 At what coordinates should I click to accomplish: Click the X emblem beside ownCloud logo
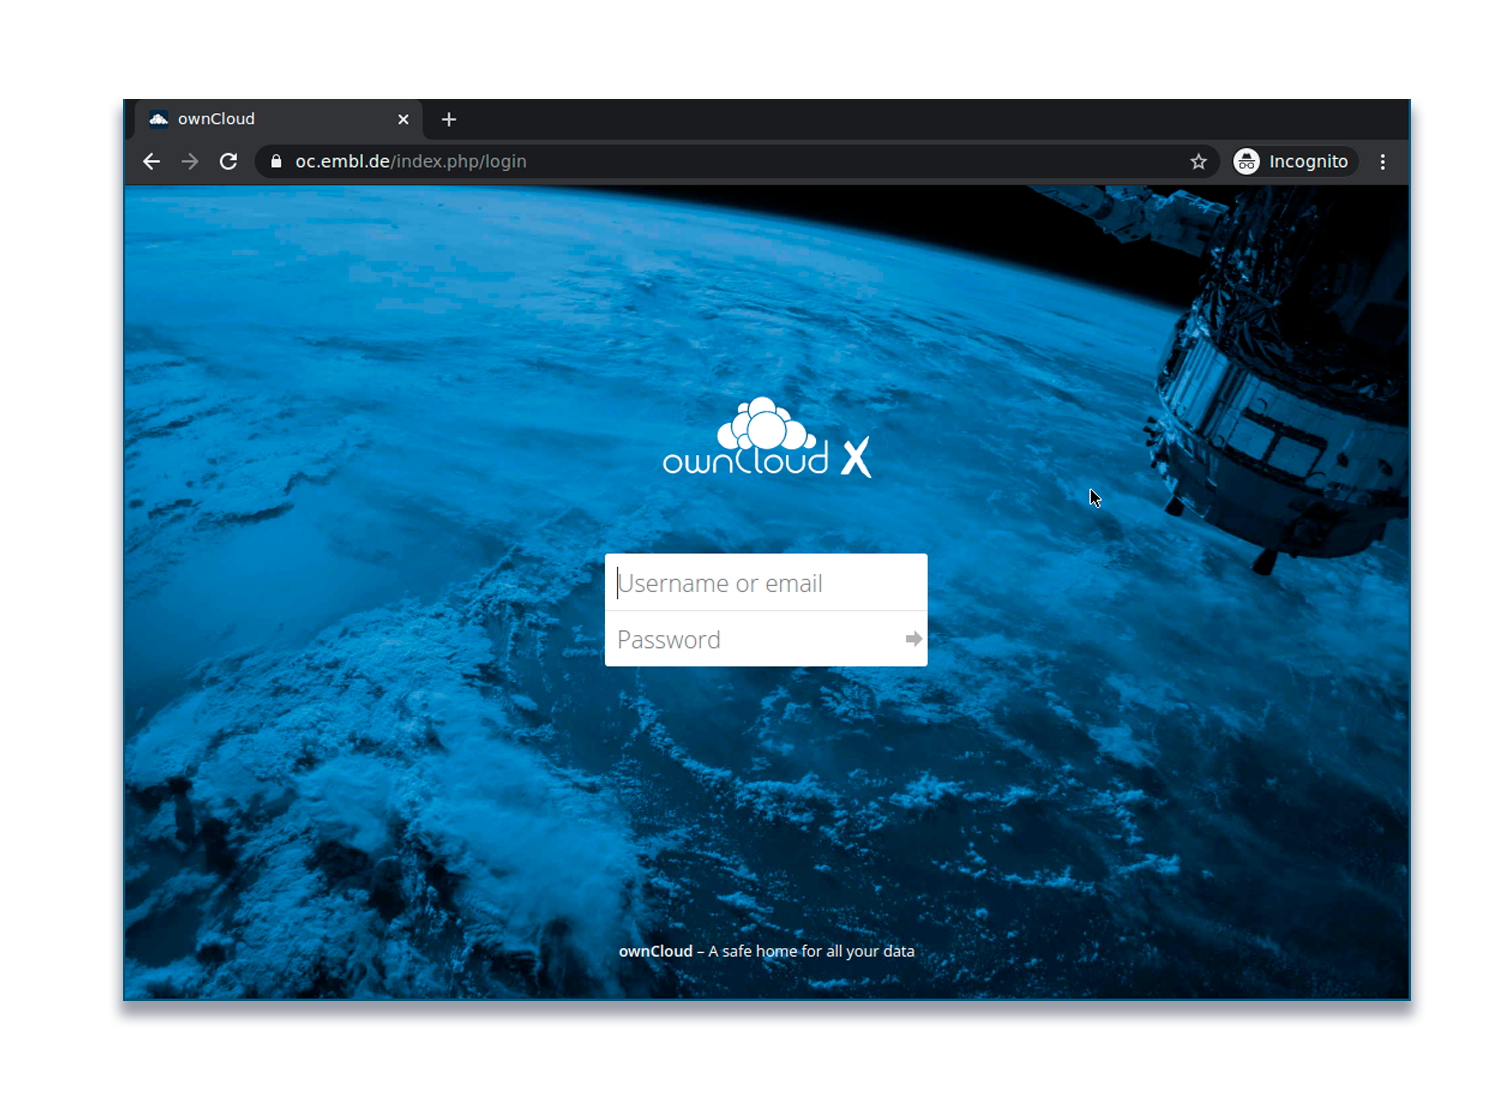pos(856,457)
